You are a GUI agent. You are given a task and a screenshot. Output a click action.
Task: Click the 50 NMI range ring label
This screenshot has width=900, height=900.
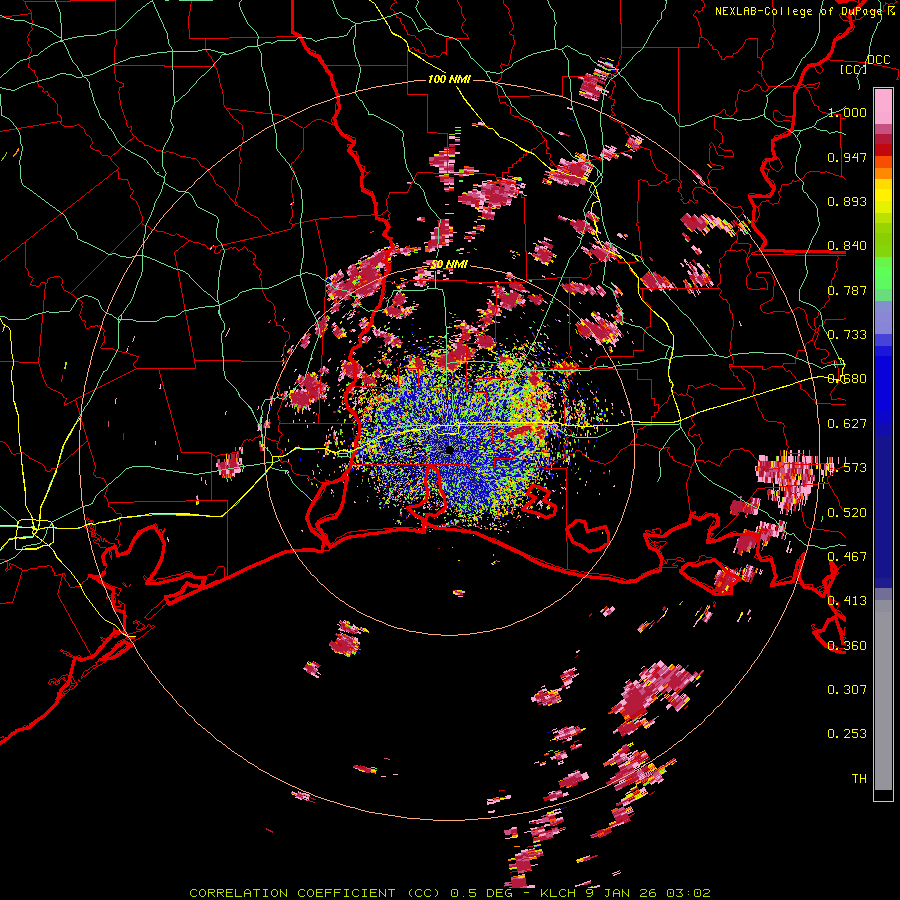point(449,265)
